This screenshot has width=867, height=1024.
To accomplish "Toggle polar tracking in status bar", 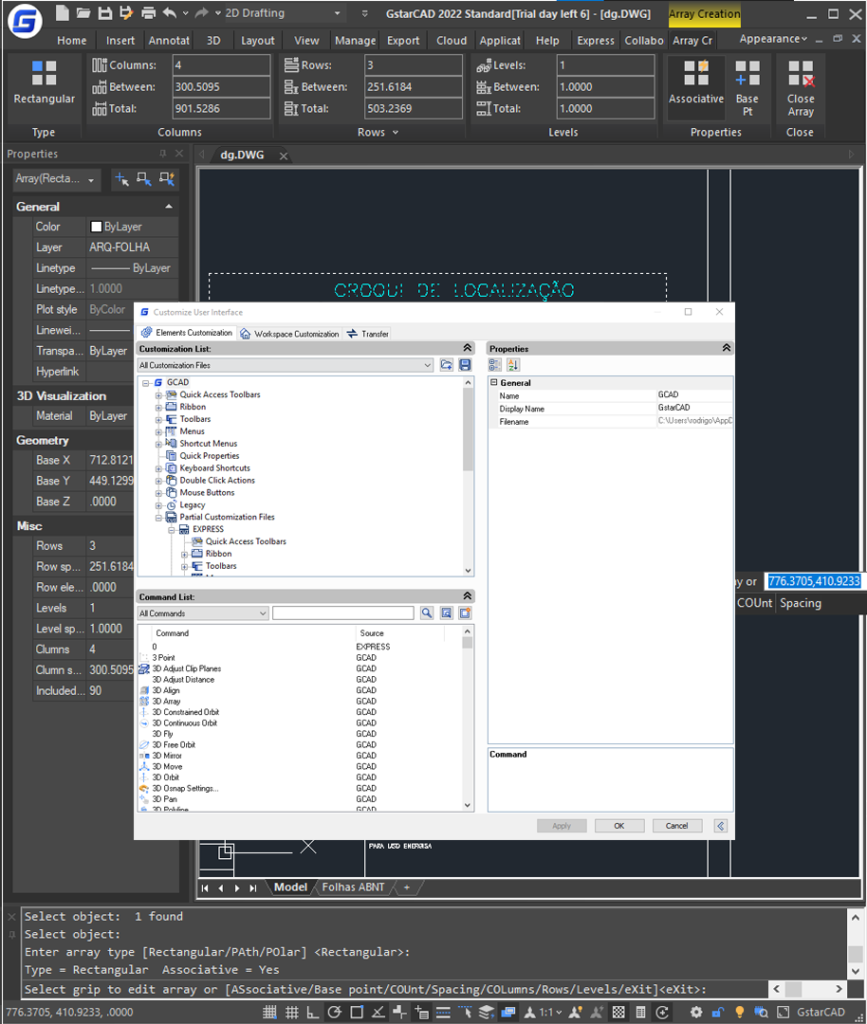I will click(335, 1012).
